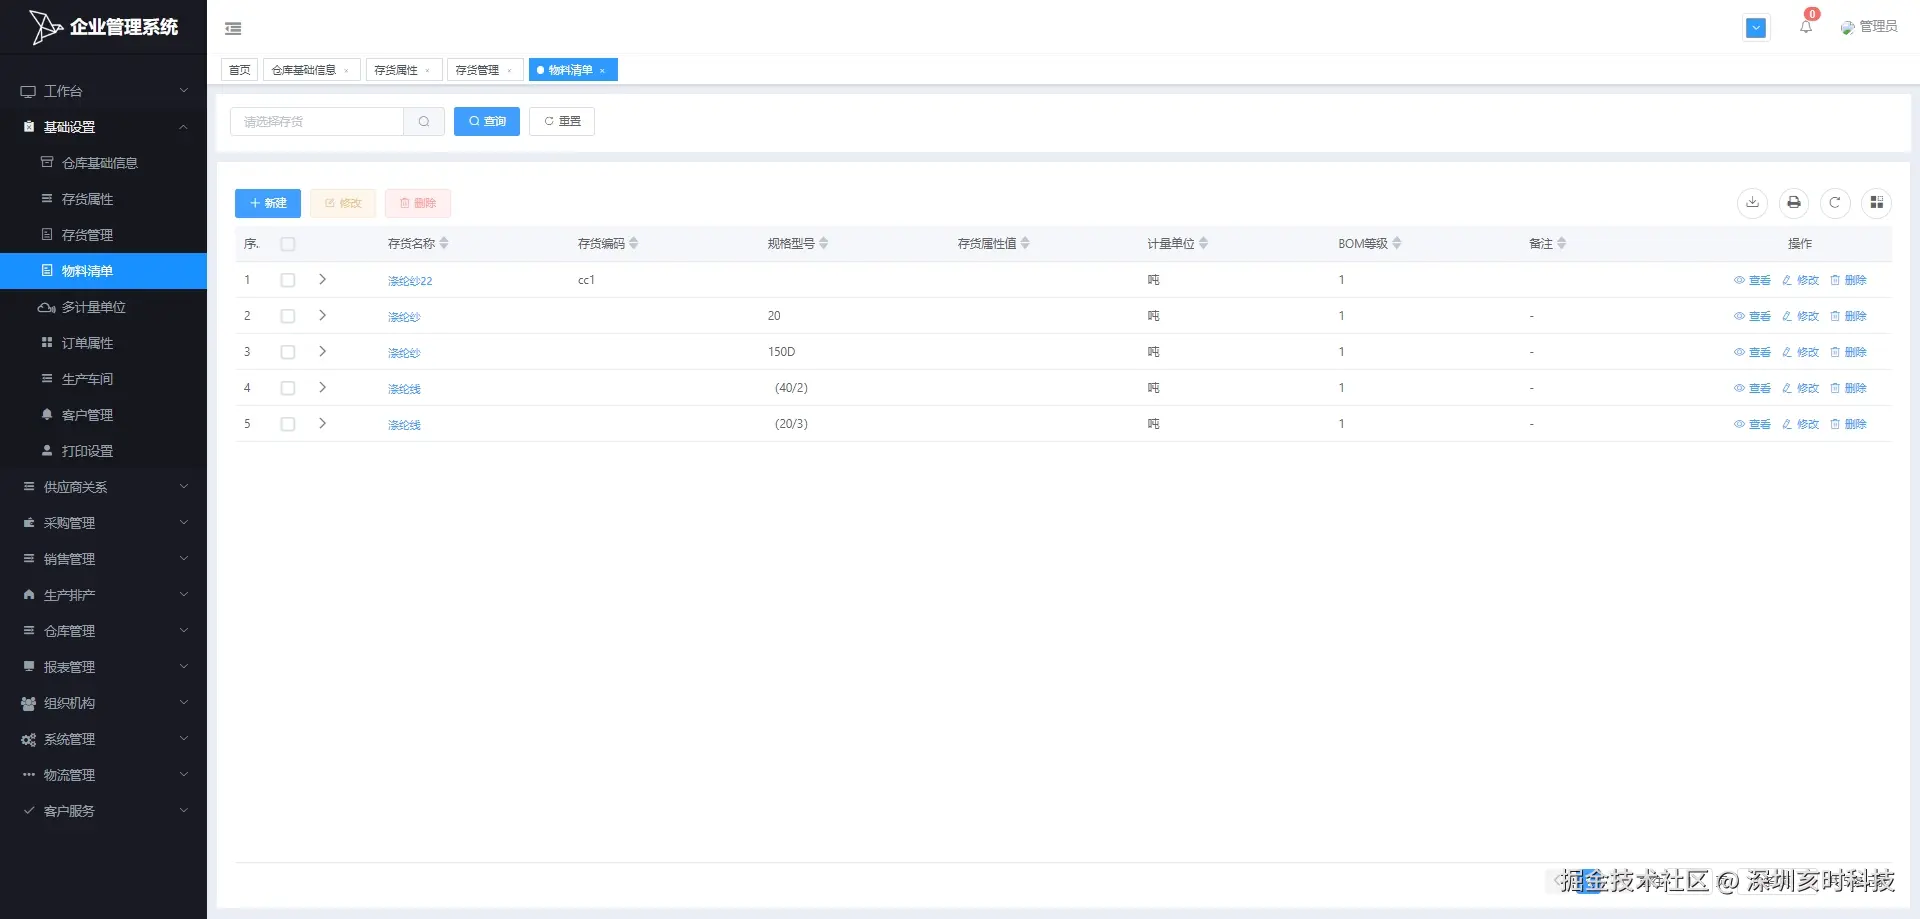Delete the 涤纶线 (20/3) row

pyautogui.click(x=1848, y=425)
